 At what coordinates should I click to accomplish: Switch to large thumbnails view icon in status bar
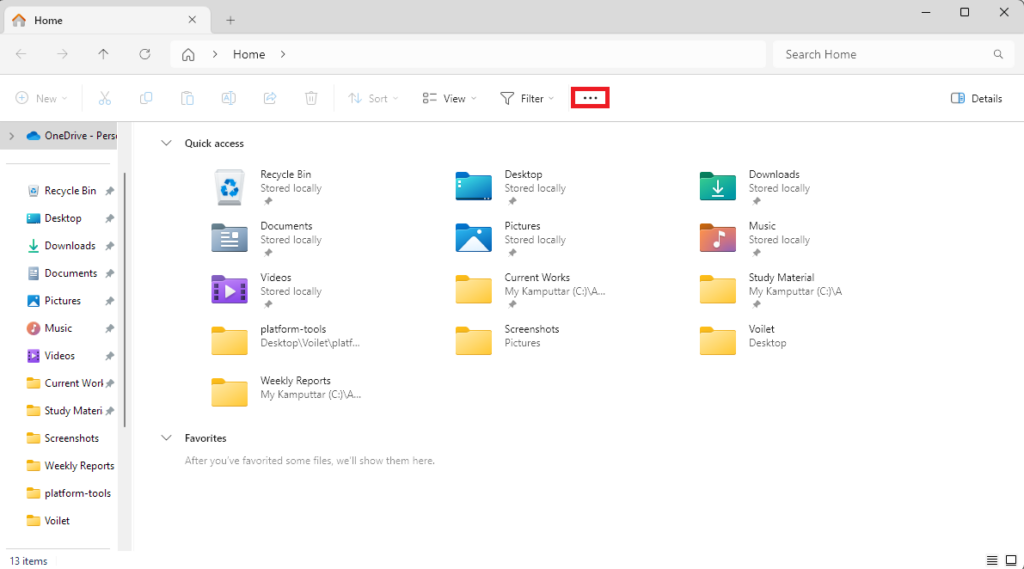(x=1011, y=560)
